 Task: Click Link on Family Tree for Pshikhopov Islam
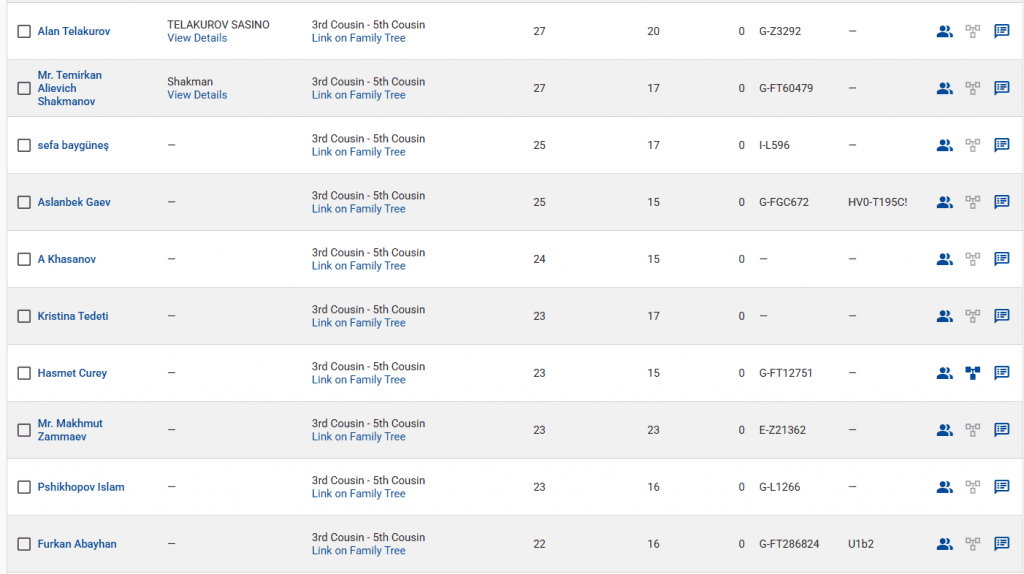pos(358,494)
